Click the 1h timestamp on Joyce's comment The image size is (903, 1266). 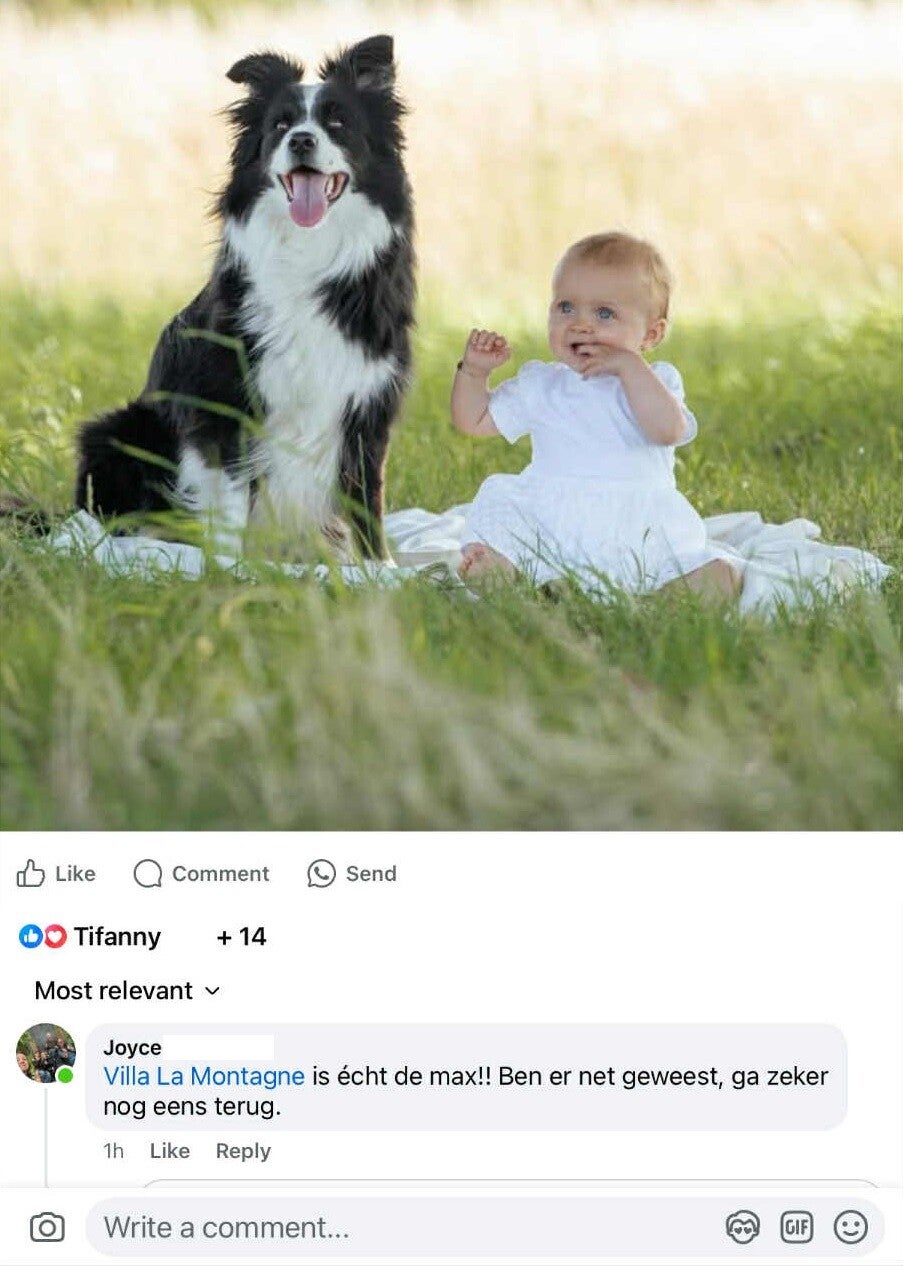pyautogui.click(x=114, y=1151)
